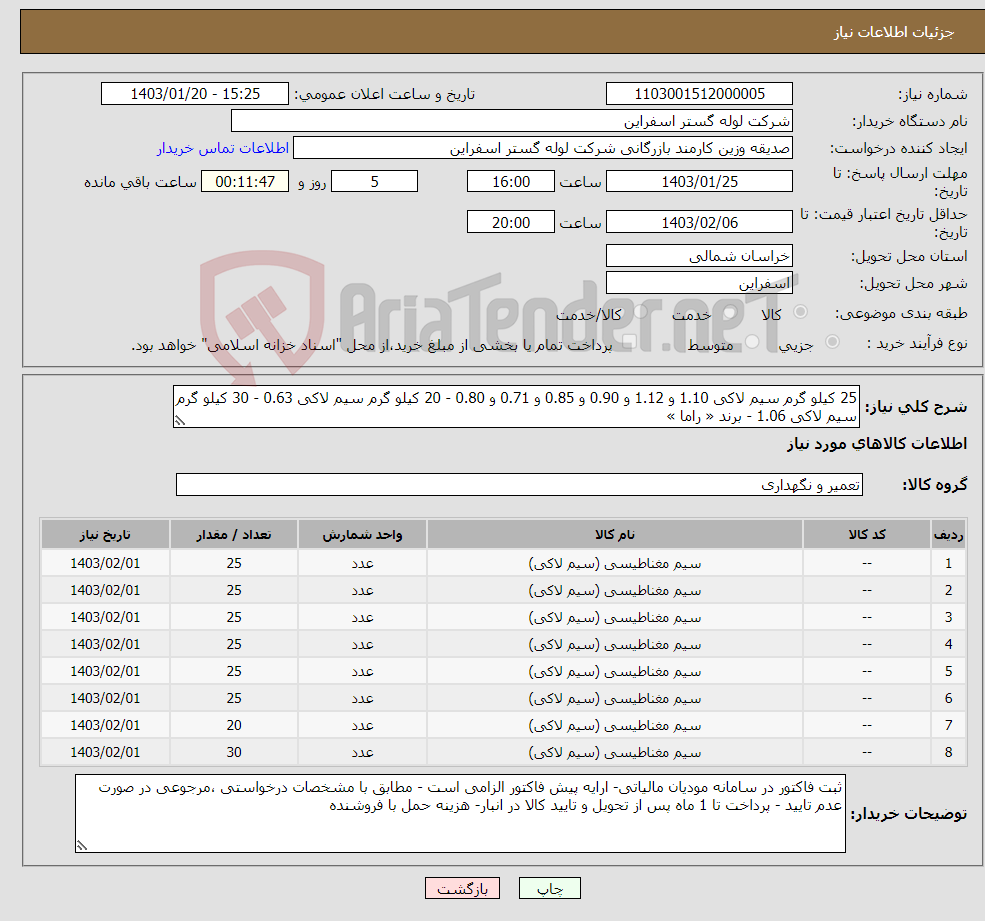The image size is (985, 921).
Task: Click the جزئیات اطلاعات نیاز header title
Action: (x=894, y=32)
